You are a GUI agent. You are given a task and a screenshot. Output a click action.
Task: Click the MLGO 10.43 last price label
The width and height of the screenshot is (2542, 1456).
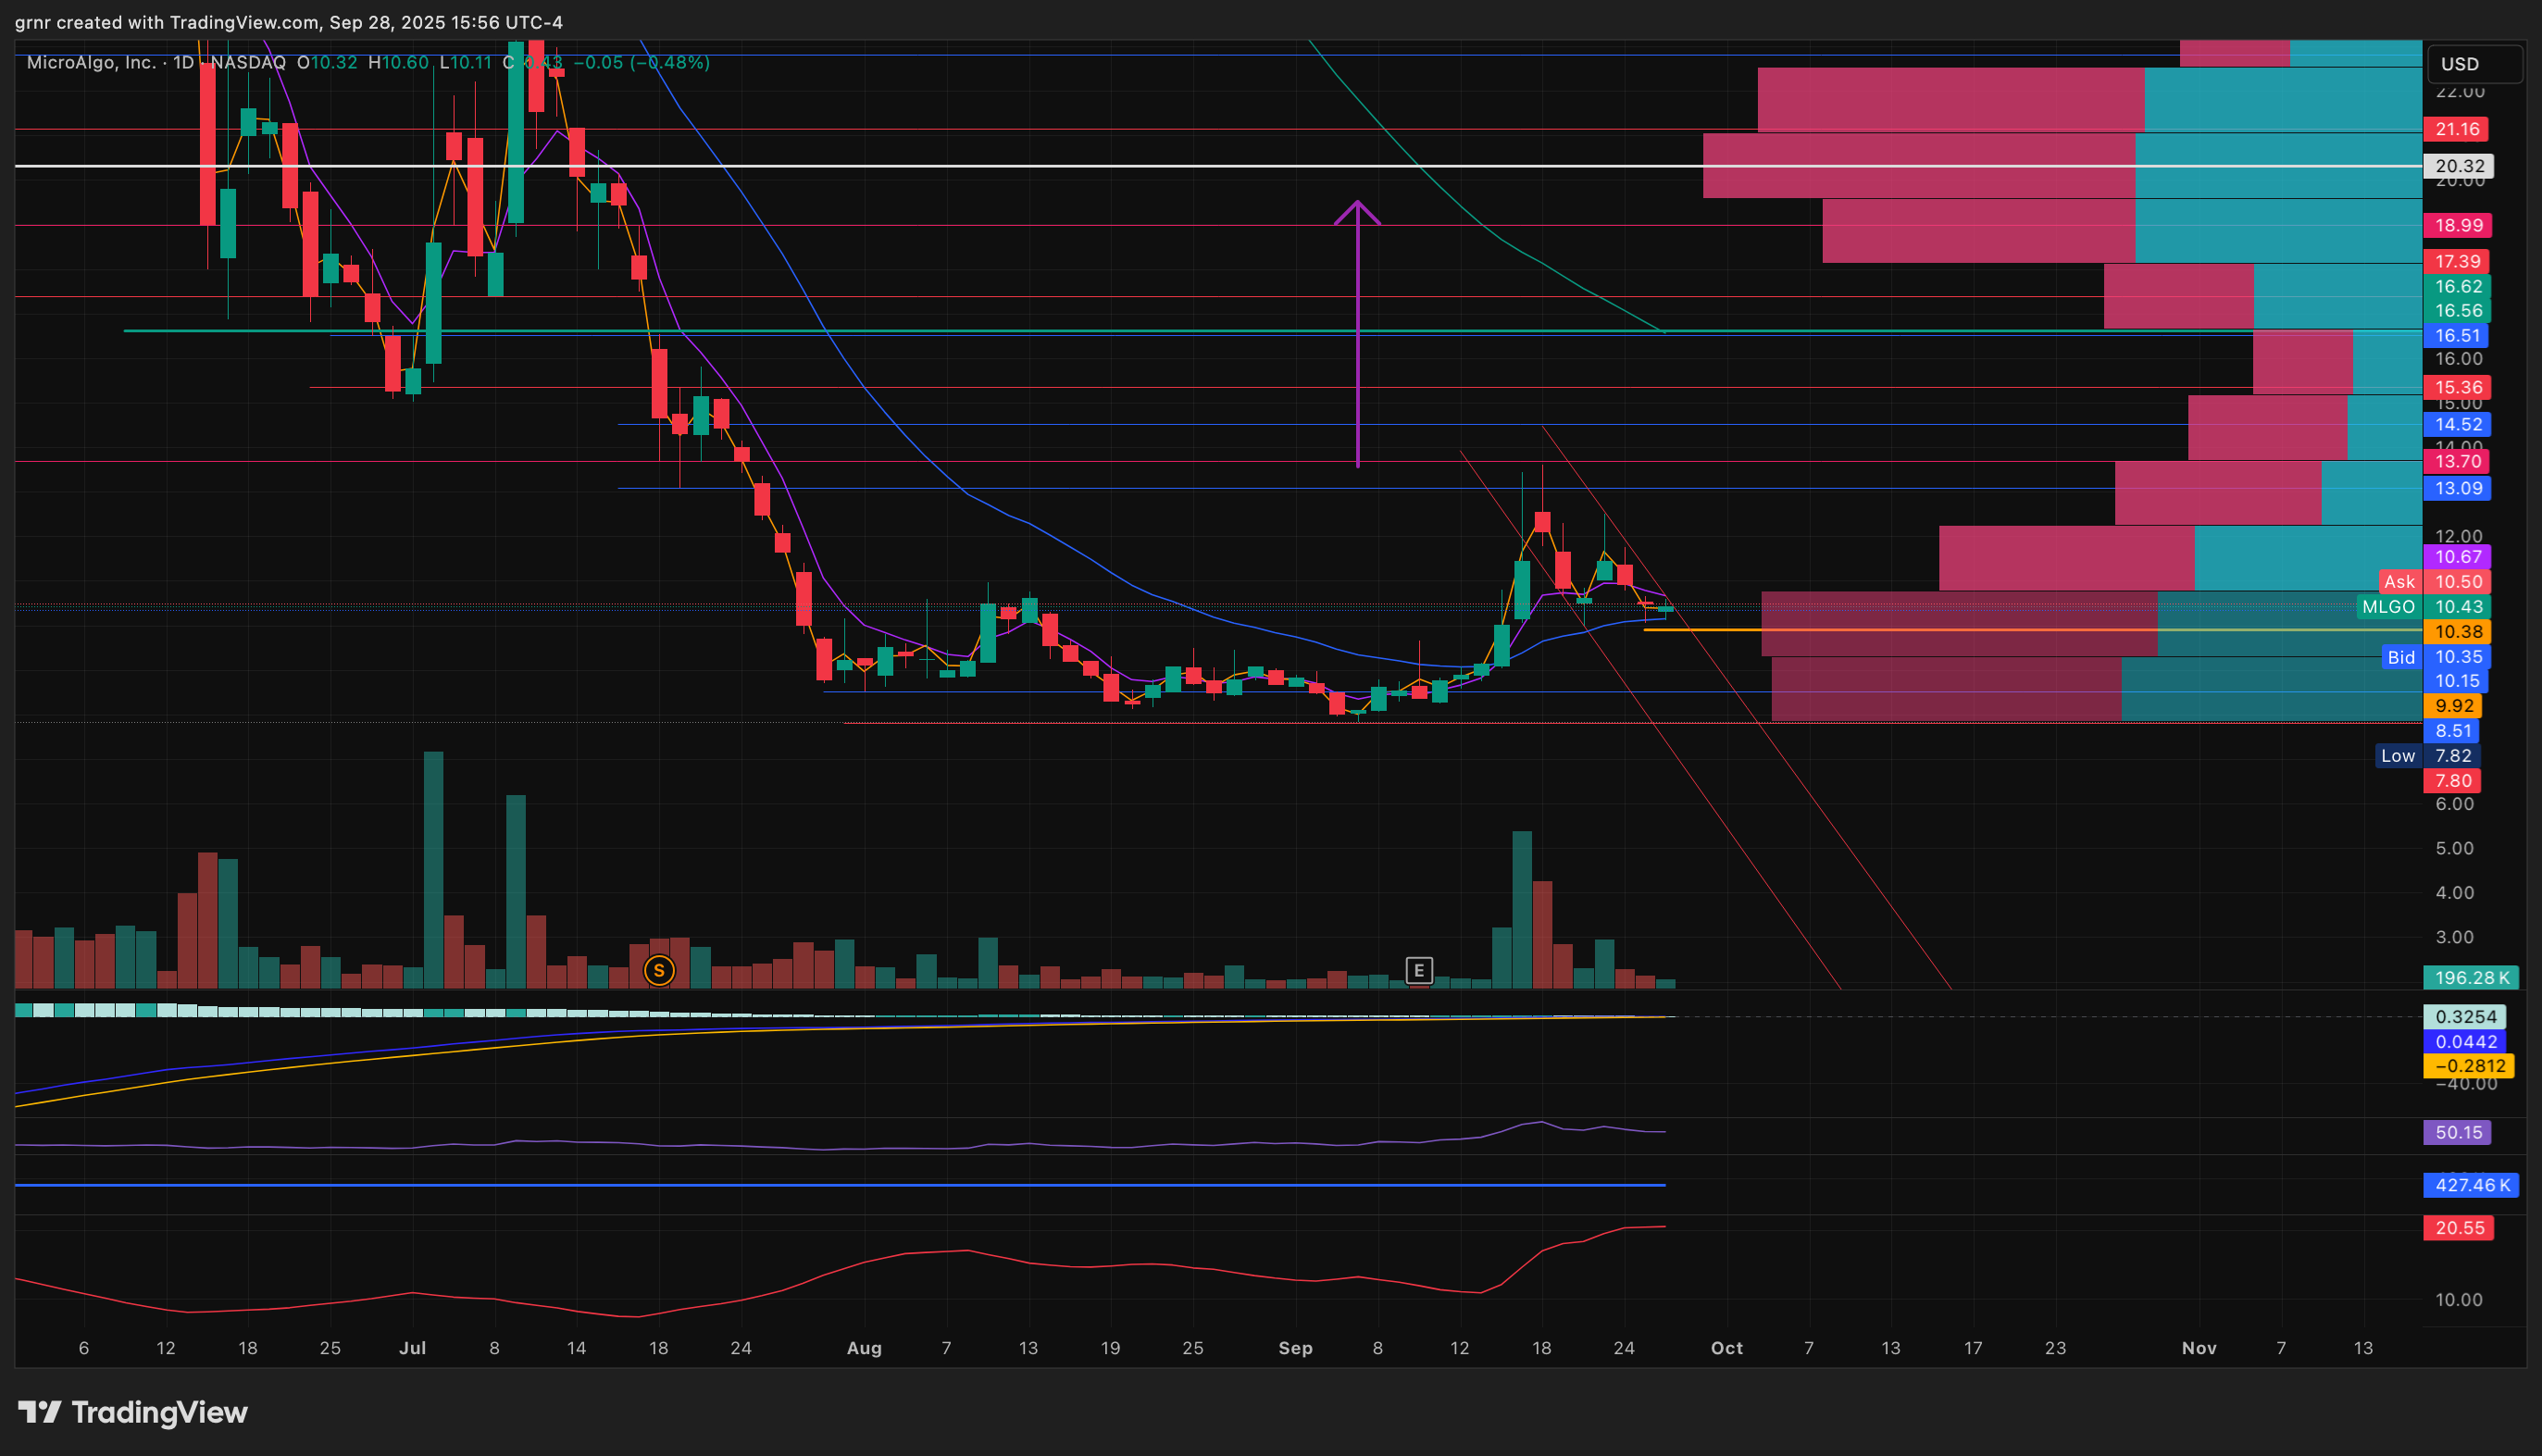coord(2424,607)
